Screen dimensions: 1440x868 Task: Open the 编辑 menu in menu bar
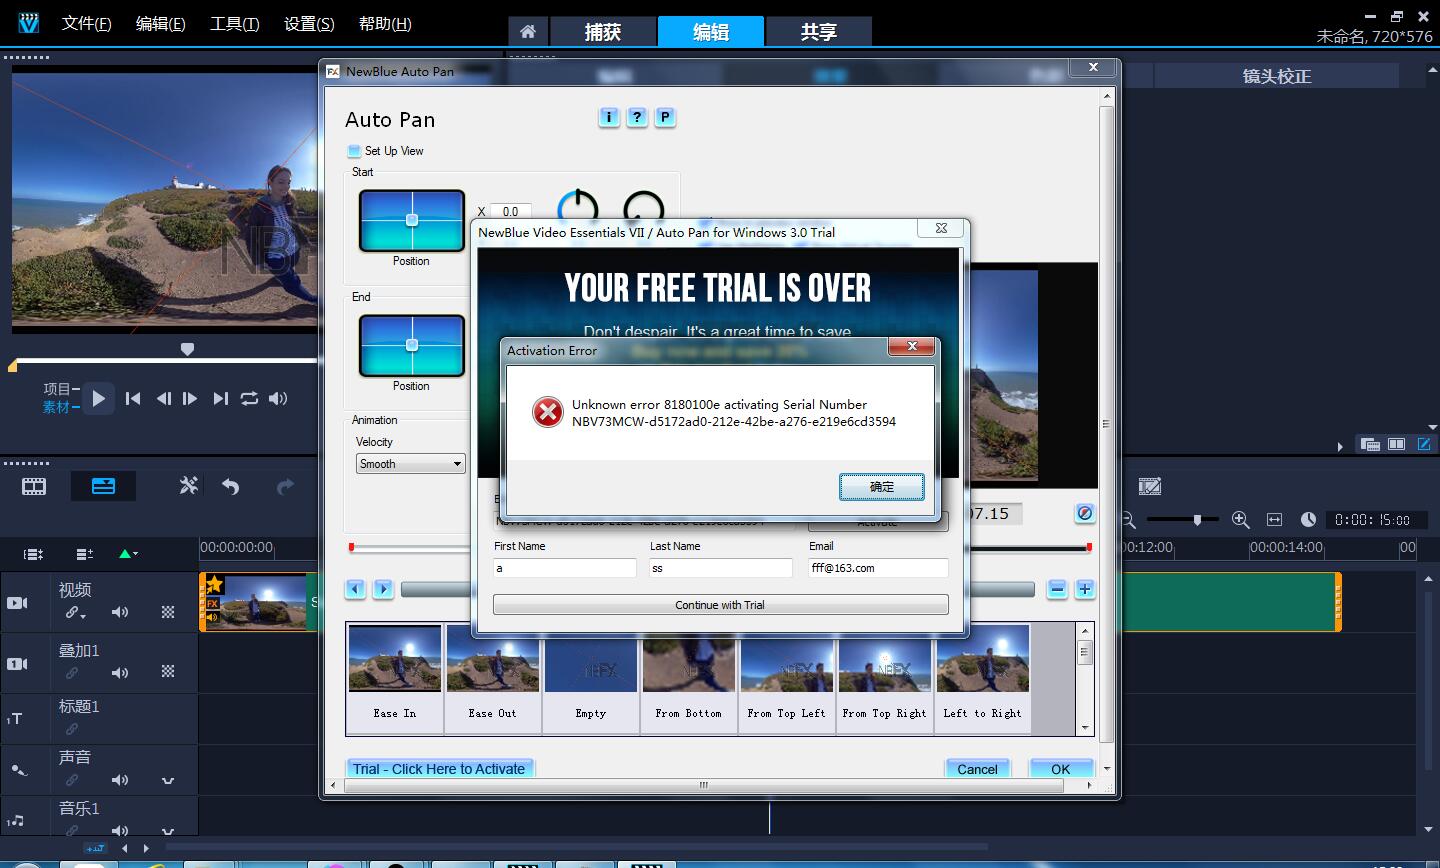[x=160, y=23]
